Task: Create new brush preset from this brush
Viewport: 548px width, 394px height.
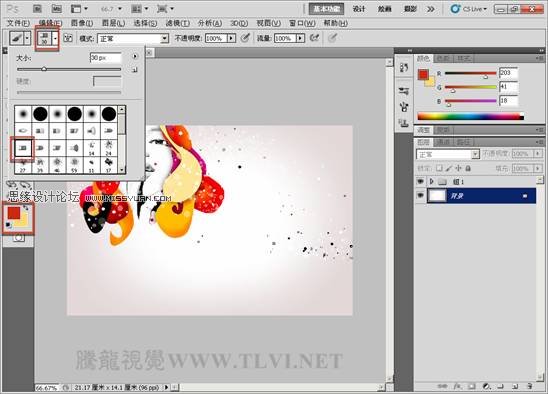Action: (x=135, y=70)
